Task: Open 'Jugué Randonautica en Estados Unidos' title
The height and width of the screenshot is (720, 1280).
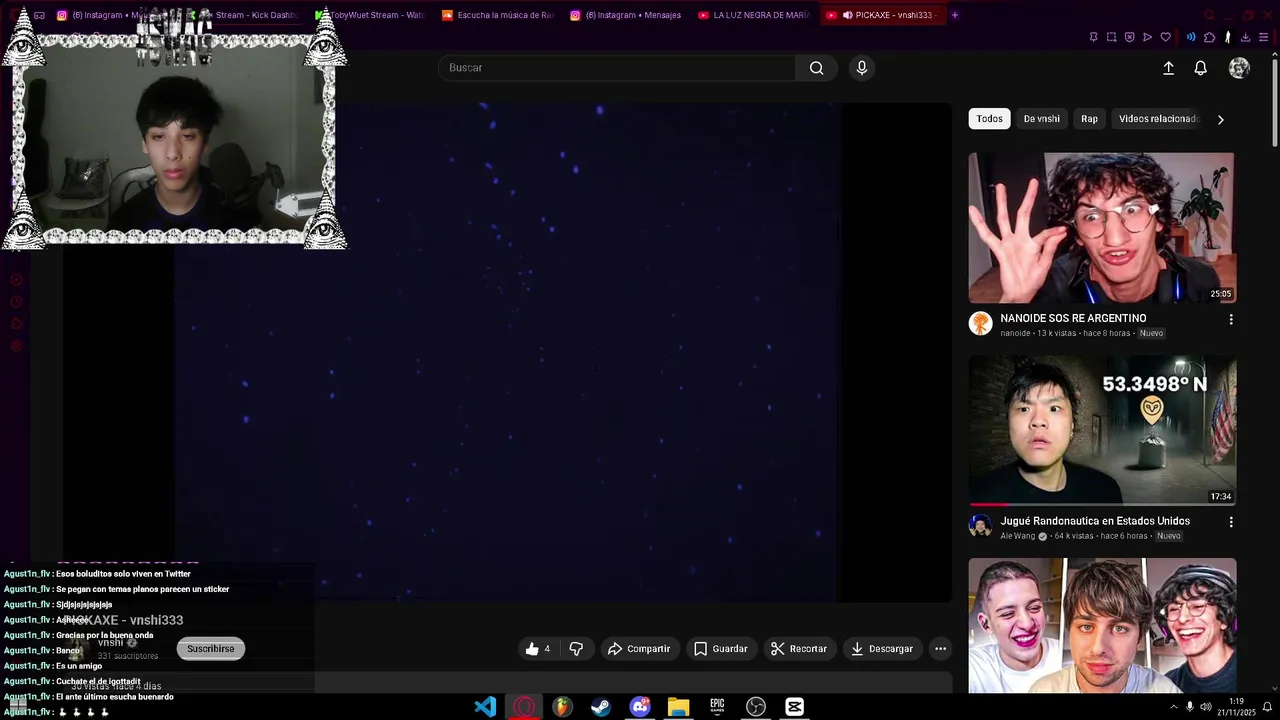Action: [x=1095, y=521]
